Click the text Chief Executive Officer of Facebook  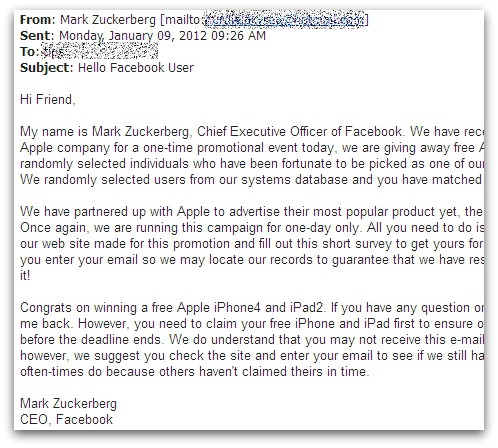pos(299,132)
